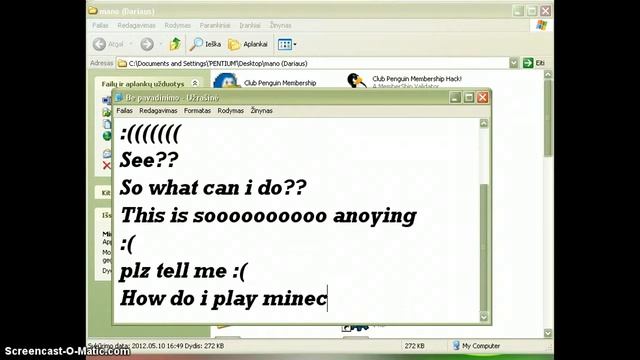Image resolution: width=640 pixels, height=360 pixels.
Task: Open Explorer Redagavimas menu
Action: (x=136, y=25)
